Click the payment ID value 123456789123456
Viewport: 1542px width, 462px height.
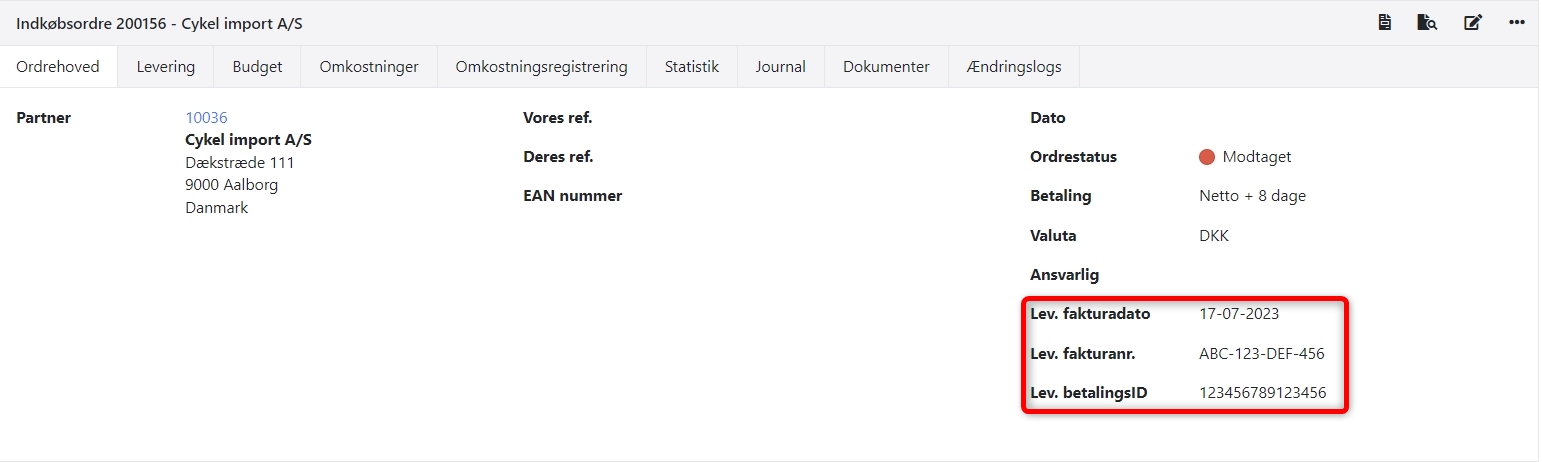pyautogui.click(x=1262, y=393)
